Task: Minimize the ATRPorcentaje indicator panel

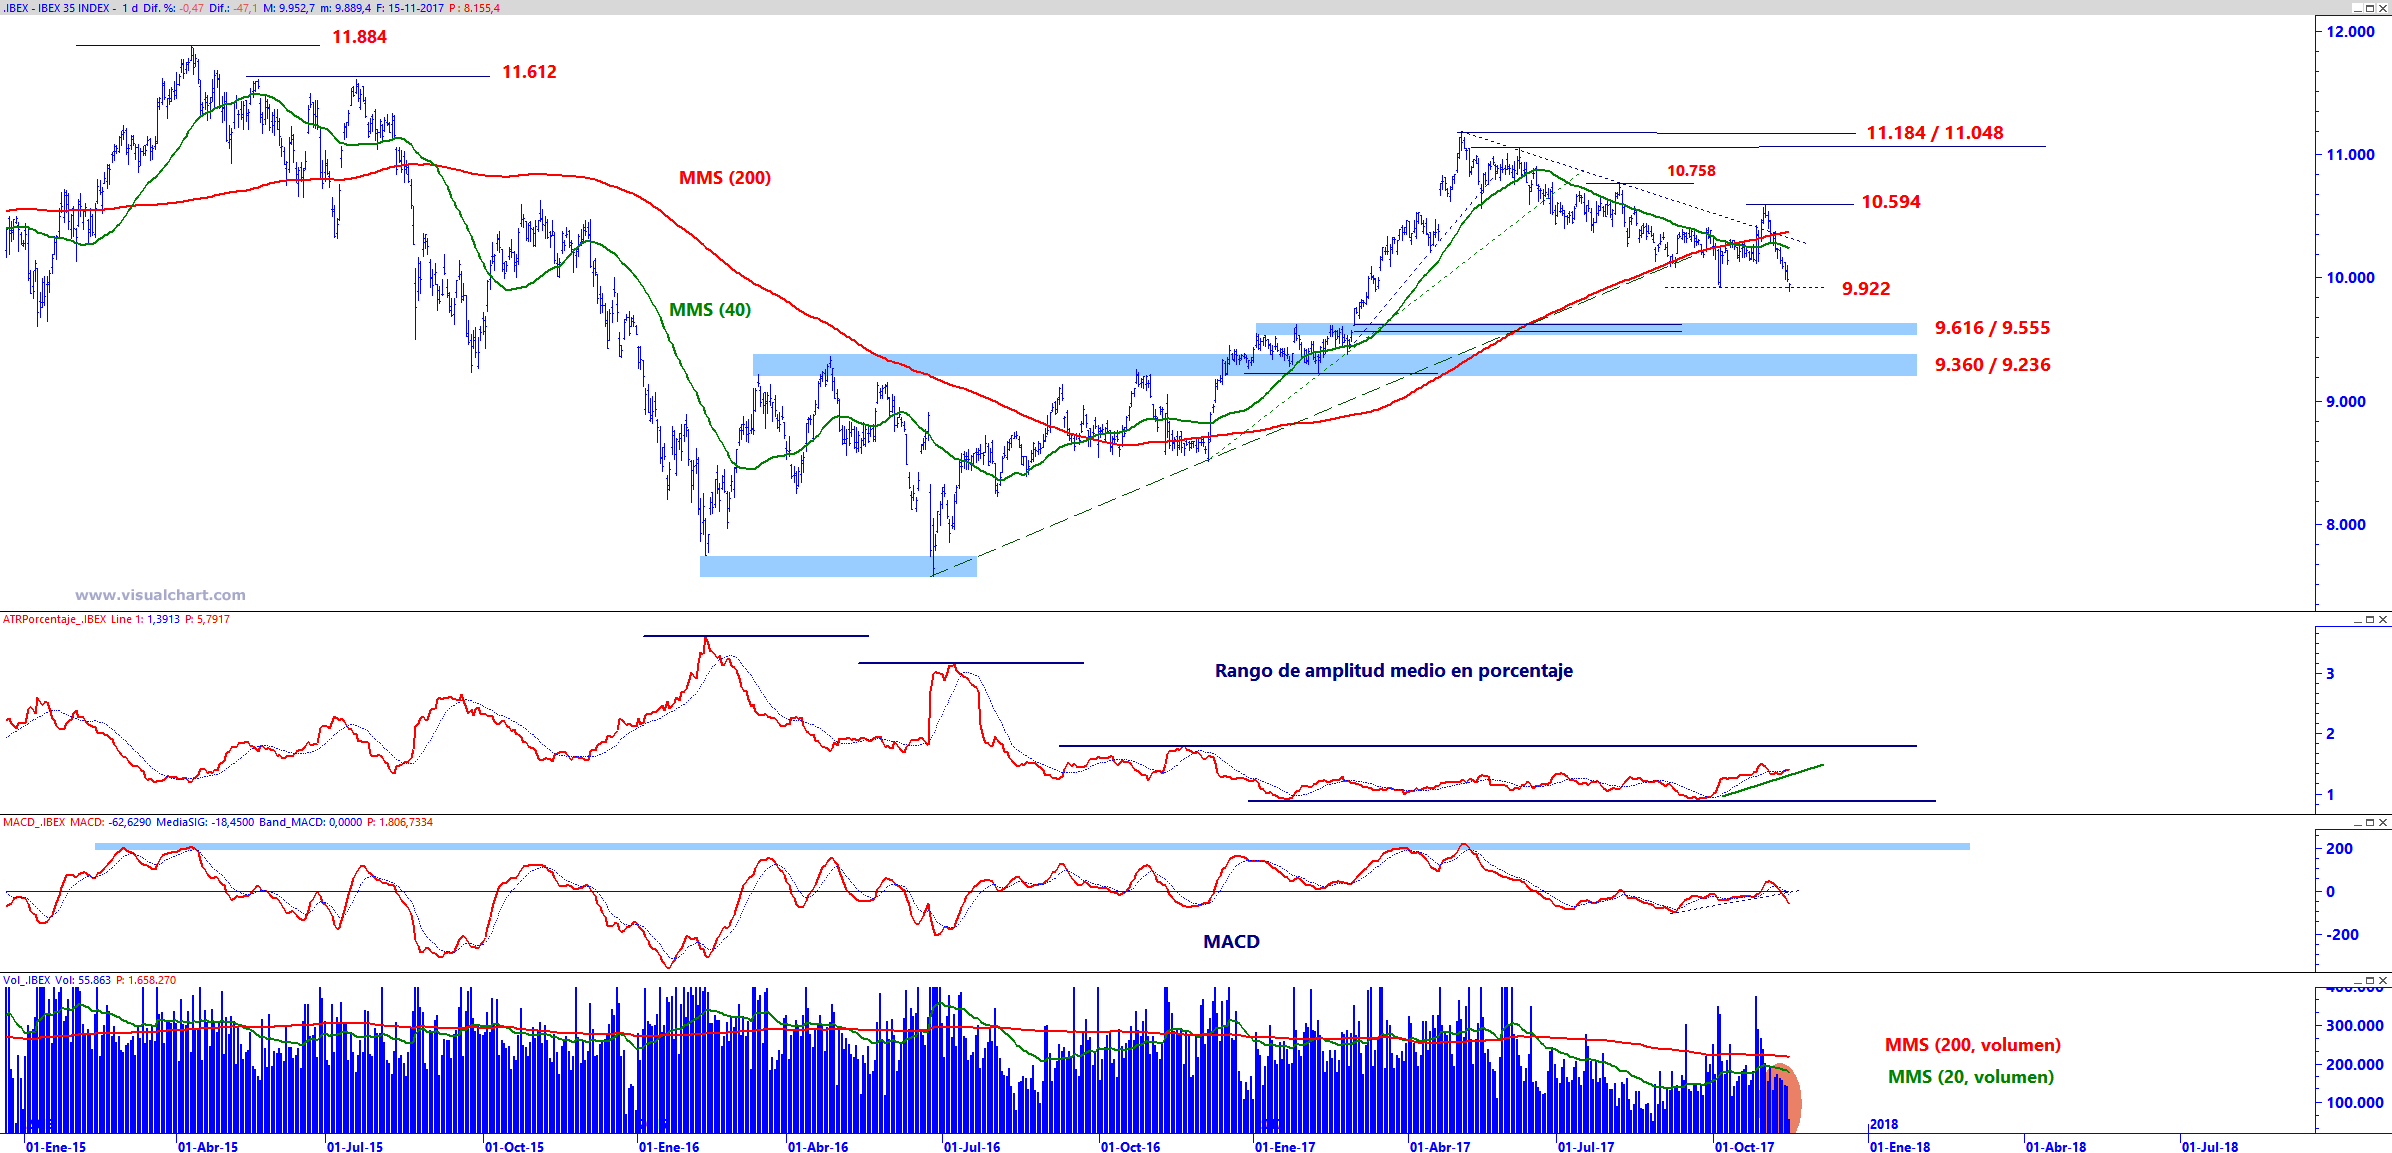Action: pyautogui.click(x=2357, y=620)
